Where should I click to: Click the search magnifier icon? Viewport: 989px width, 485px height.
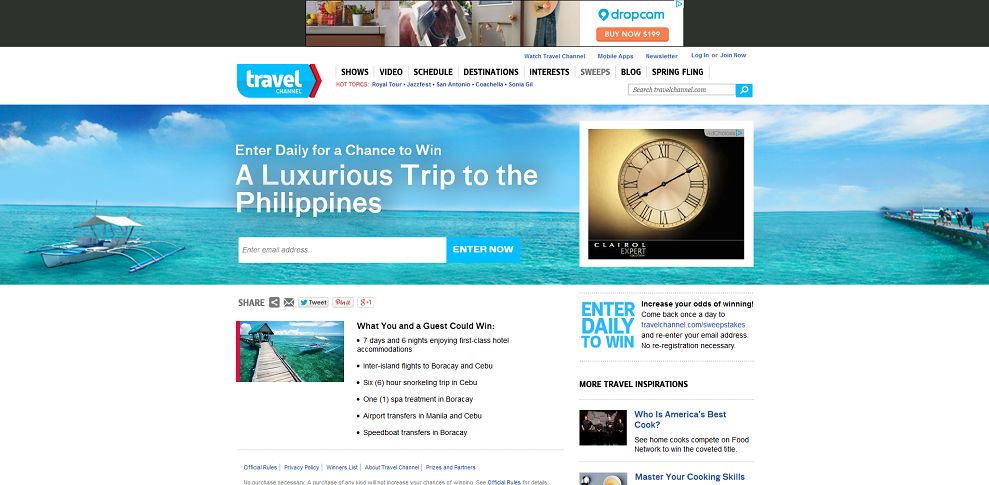tap(744, 90)
